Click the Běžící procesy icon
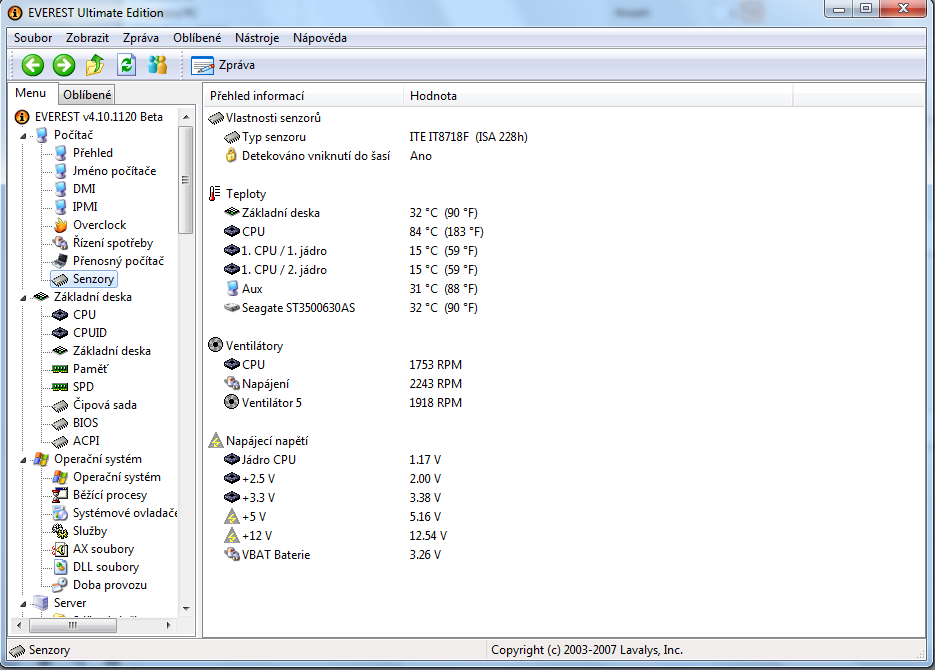 point(60,495)
